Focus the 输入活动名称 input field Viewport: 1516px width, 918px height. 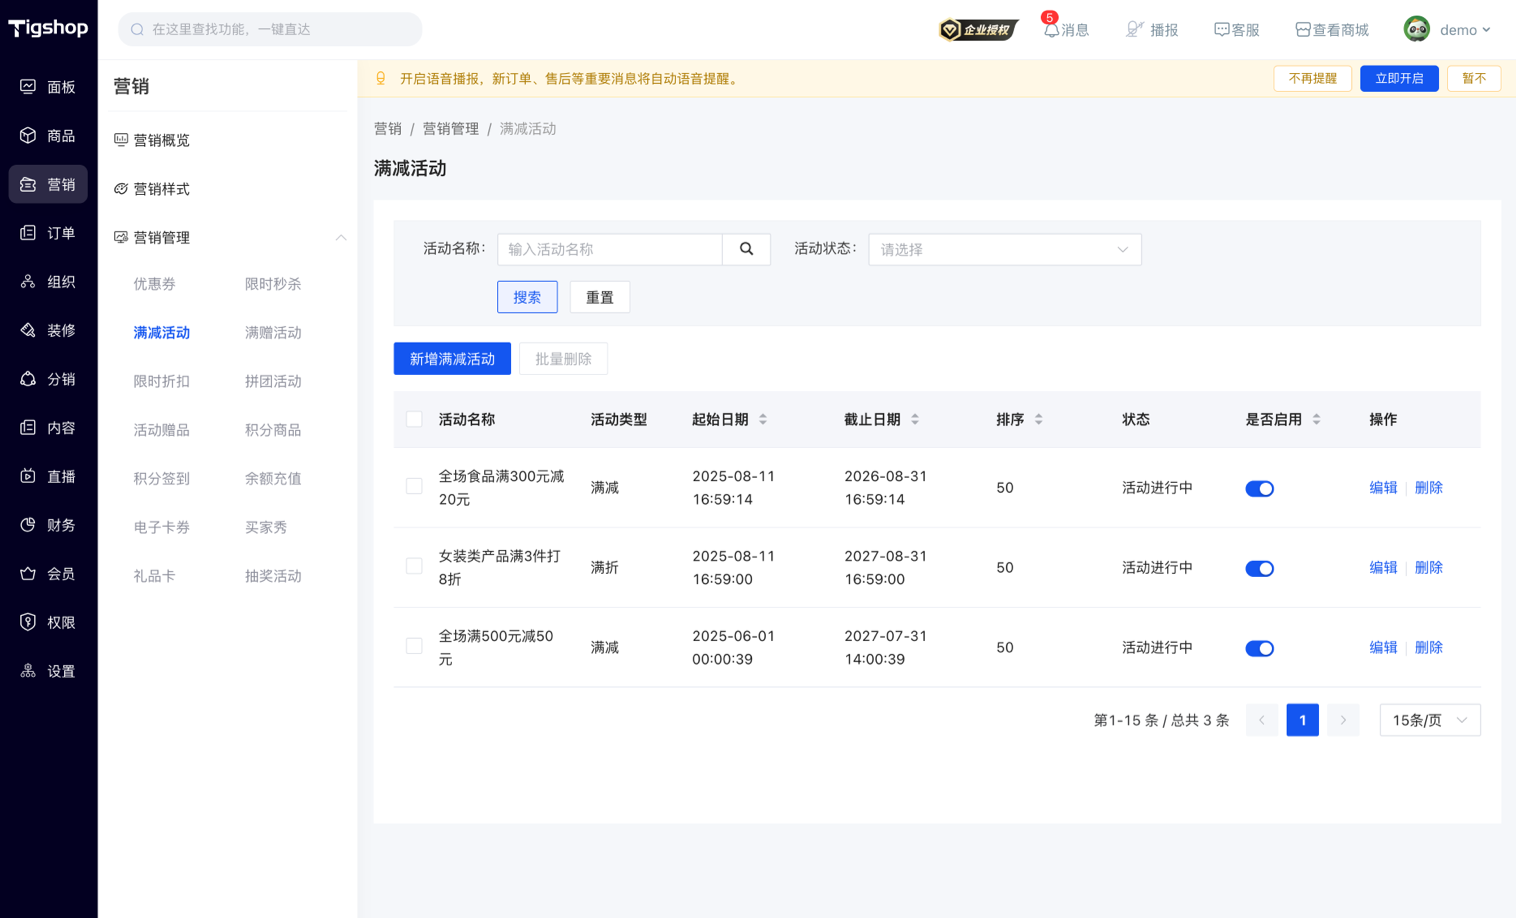click(x=610, y=249)
